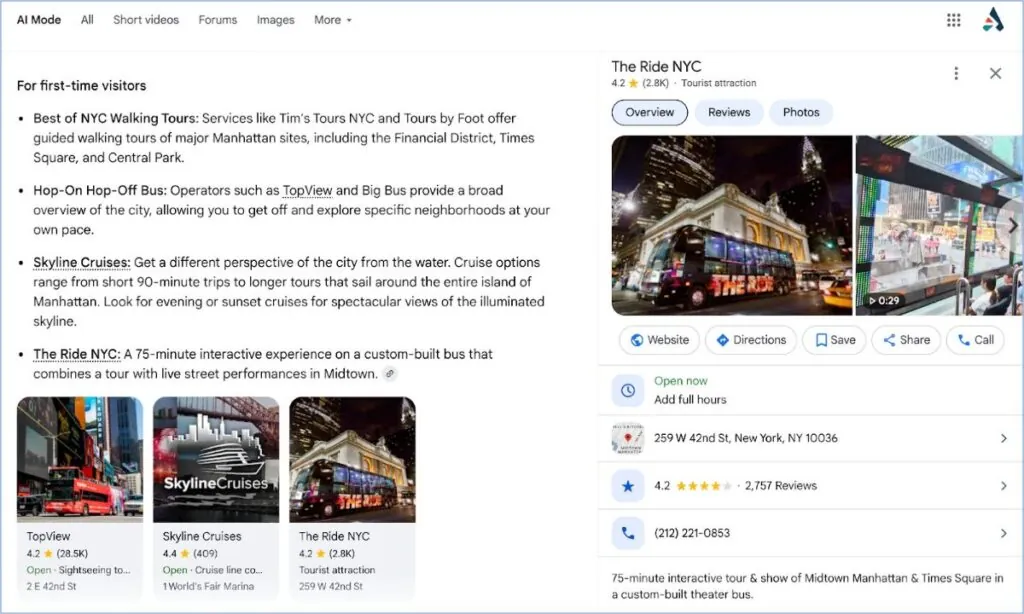Open the Skyline Cruises bullet link
Screen dimensions: 1024x614
pos(82,263)
